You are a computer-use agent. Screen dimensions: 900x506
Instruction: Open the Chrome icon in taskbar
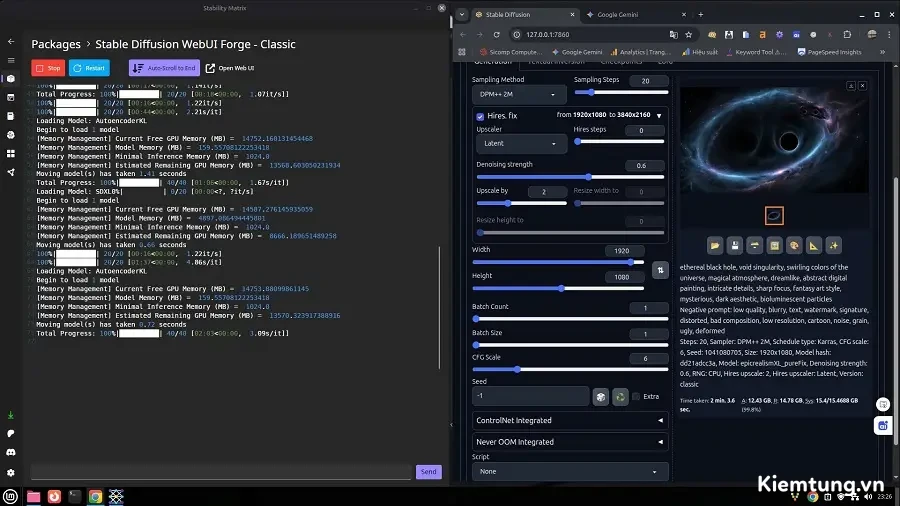pos(95,496)
